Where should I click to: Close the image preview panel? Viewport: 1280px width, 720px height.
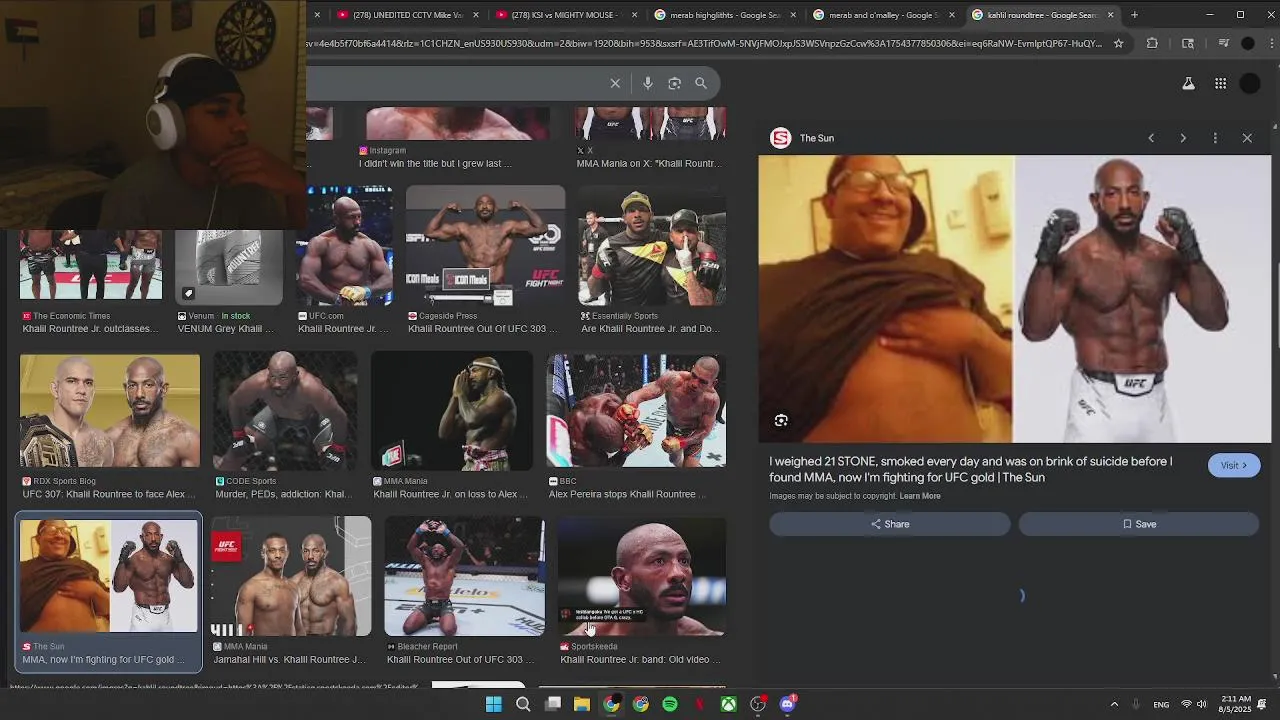coord(1247,138)
